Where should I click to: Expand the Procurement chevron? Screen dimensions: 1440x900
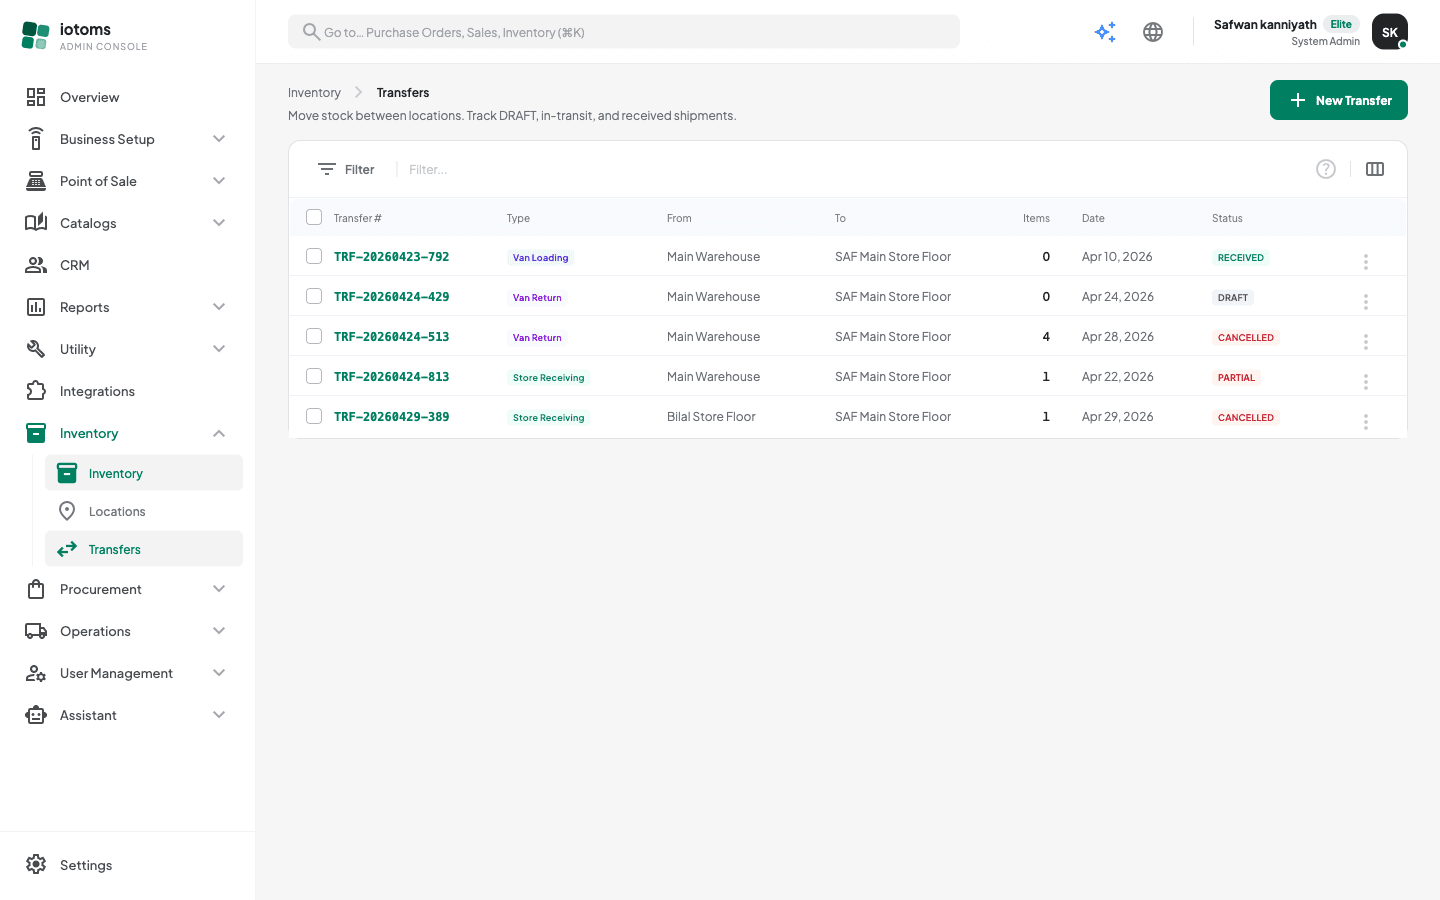point(219,589)
